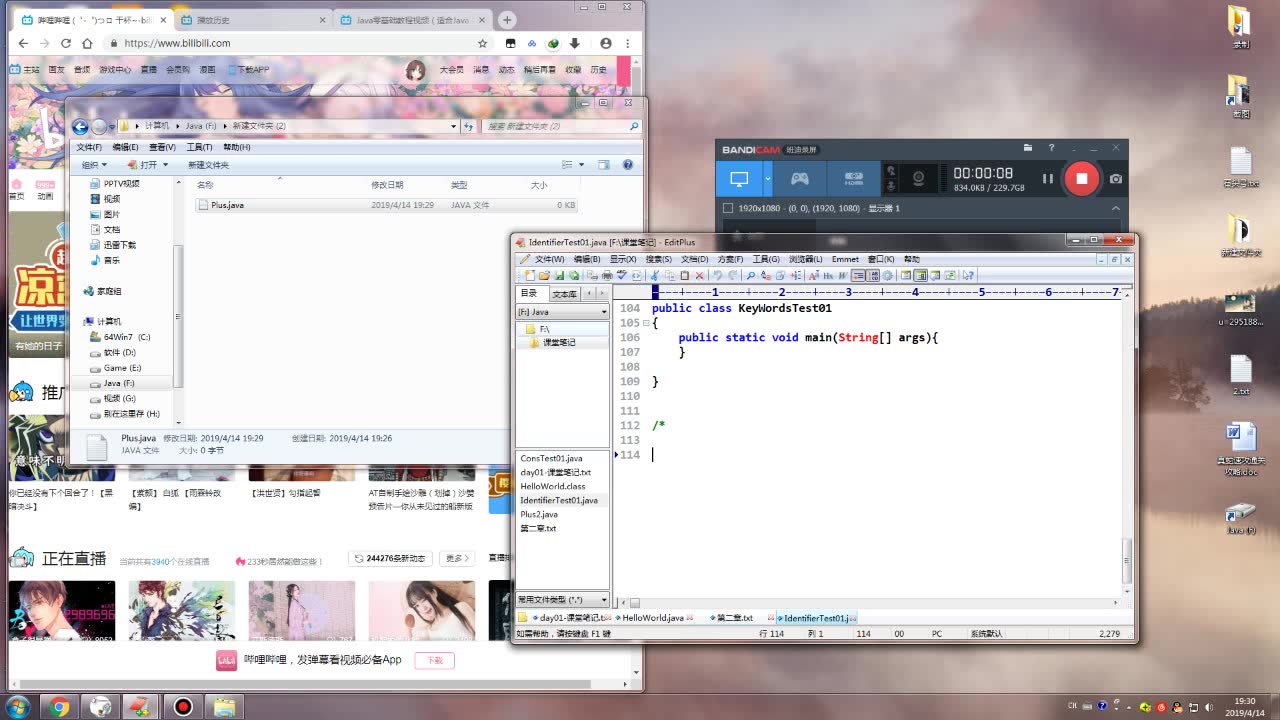Collapse Bandicam panel with chevron

pyautogui.click(x=1116, y=208)
